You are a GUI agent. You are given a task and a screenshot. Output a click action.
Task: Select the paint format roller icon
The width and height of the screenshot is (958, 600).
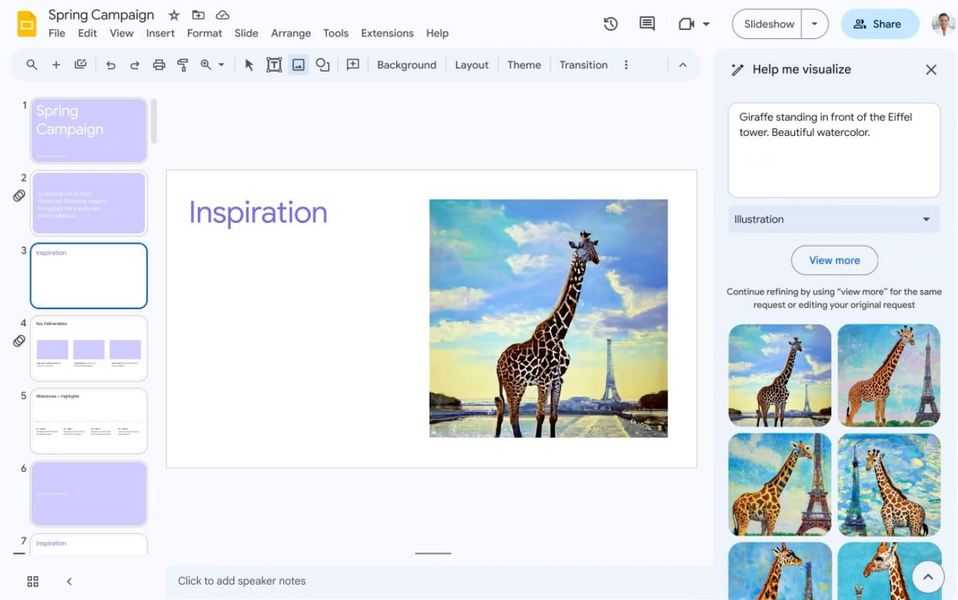tap(183, 65)
